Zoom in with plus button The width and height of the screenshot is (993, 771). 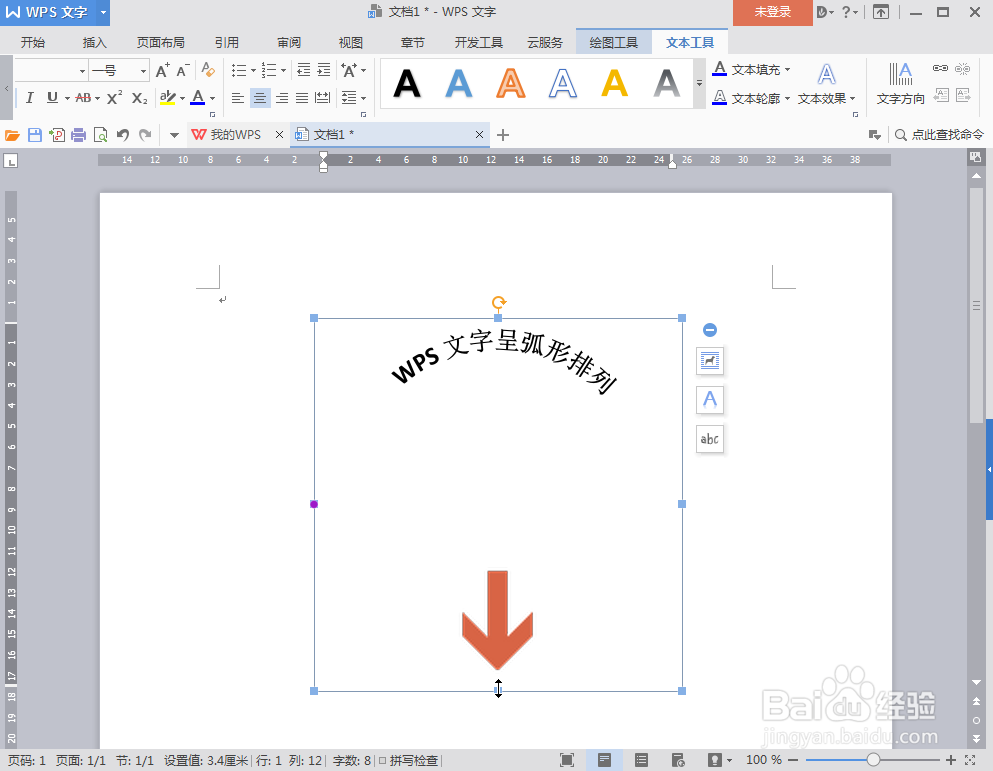[x=951, y=760]
